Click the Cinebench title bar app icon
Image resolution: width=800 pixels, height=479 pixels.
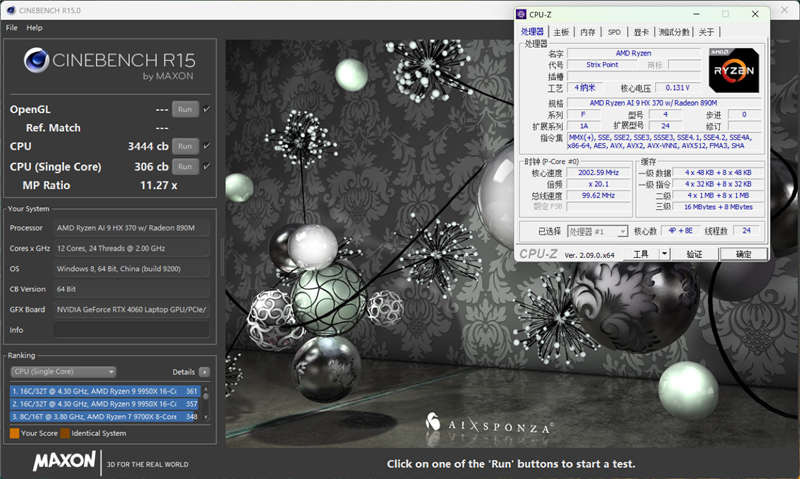[11, 10]
